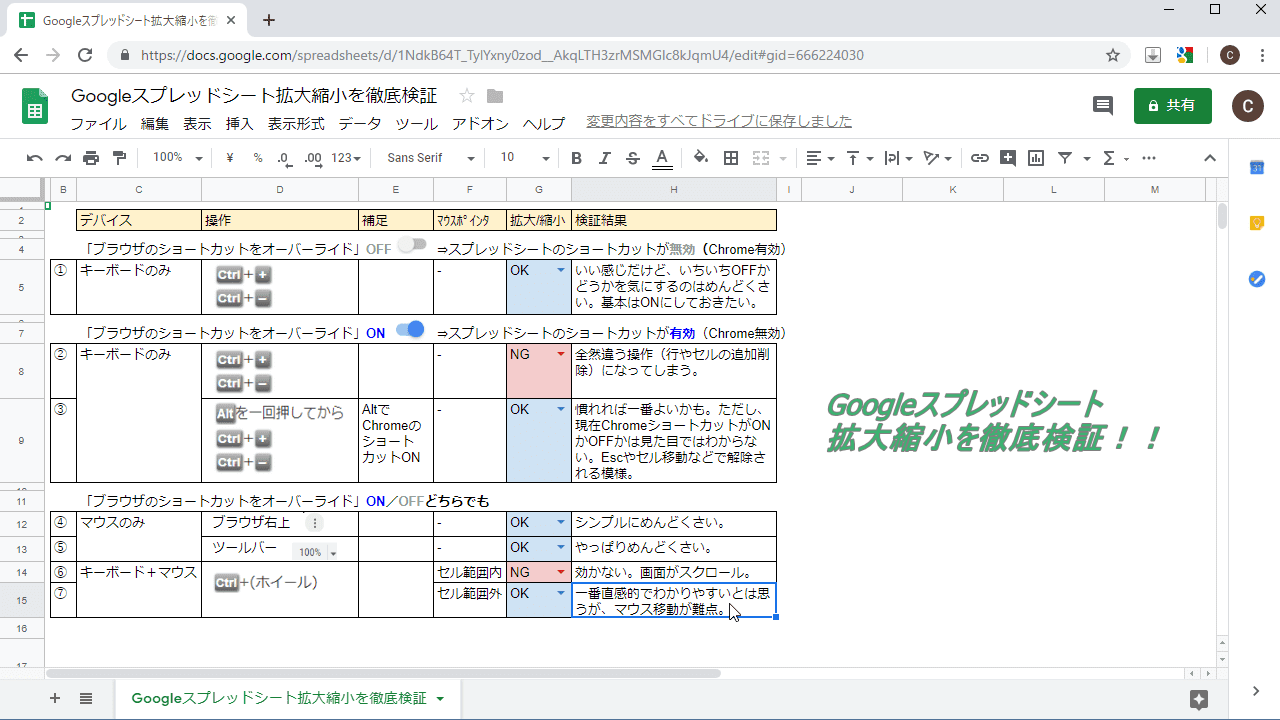Open the ファイル menu
This screenshot has height=720, width=1280.
(x=98, y=124)
